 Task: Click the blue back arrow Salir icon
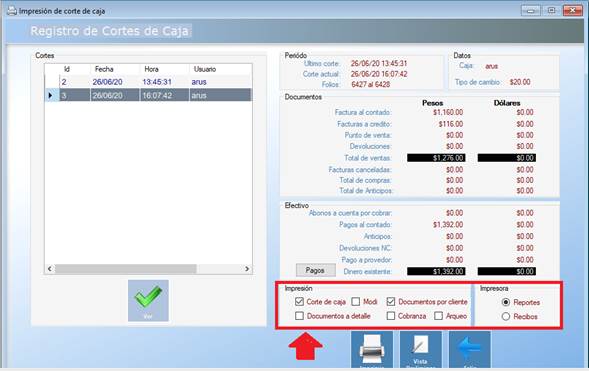pyautogui.click(x=470, y=350)
